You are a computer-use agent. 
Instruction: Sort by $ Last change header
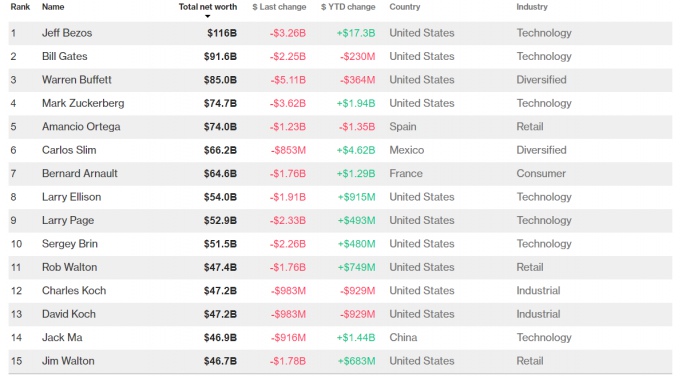[279, 7]
